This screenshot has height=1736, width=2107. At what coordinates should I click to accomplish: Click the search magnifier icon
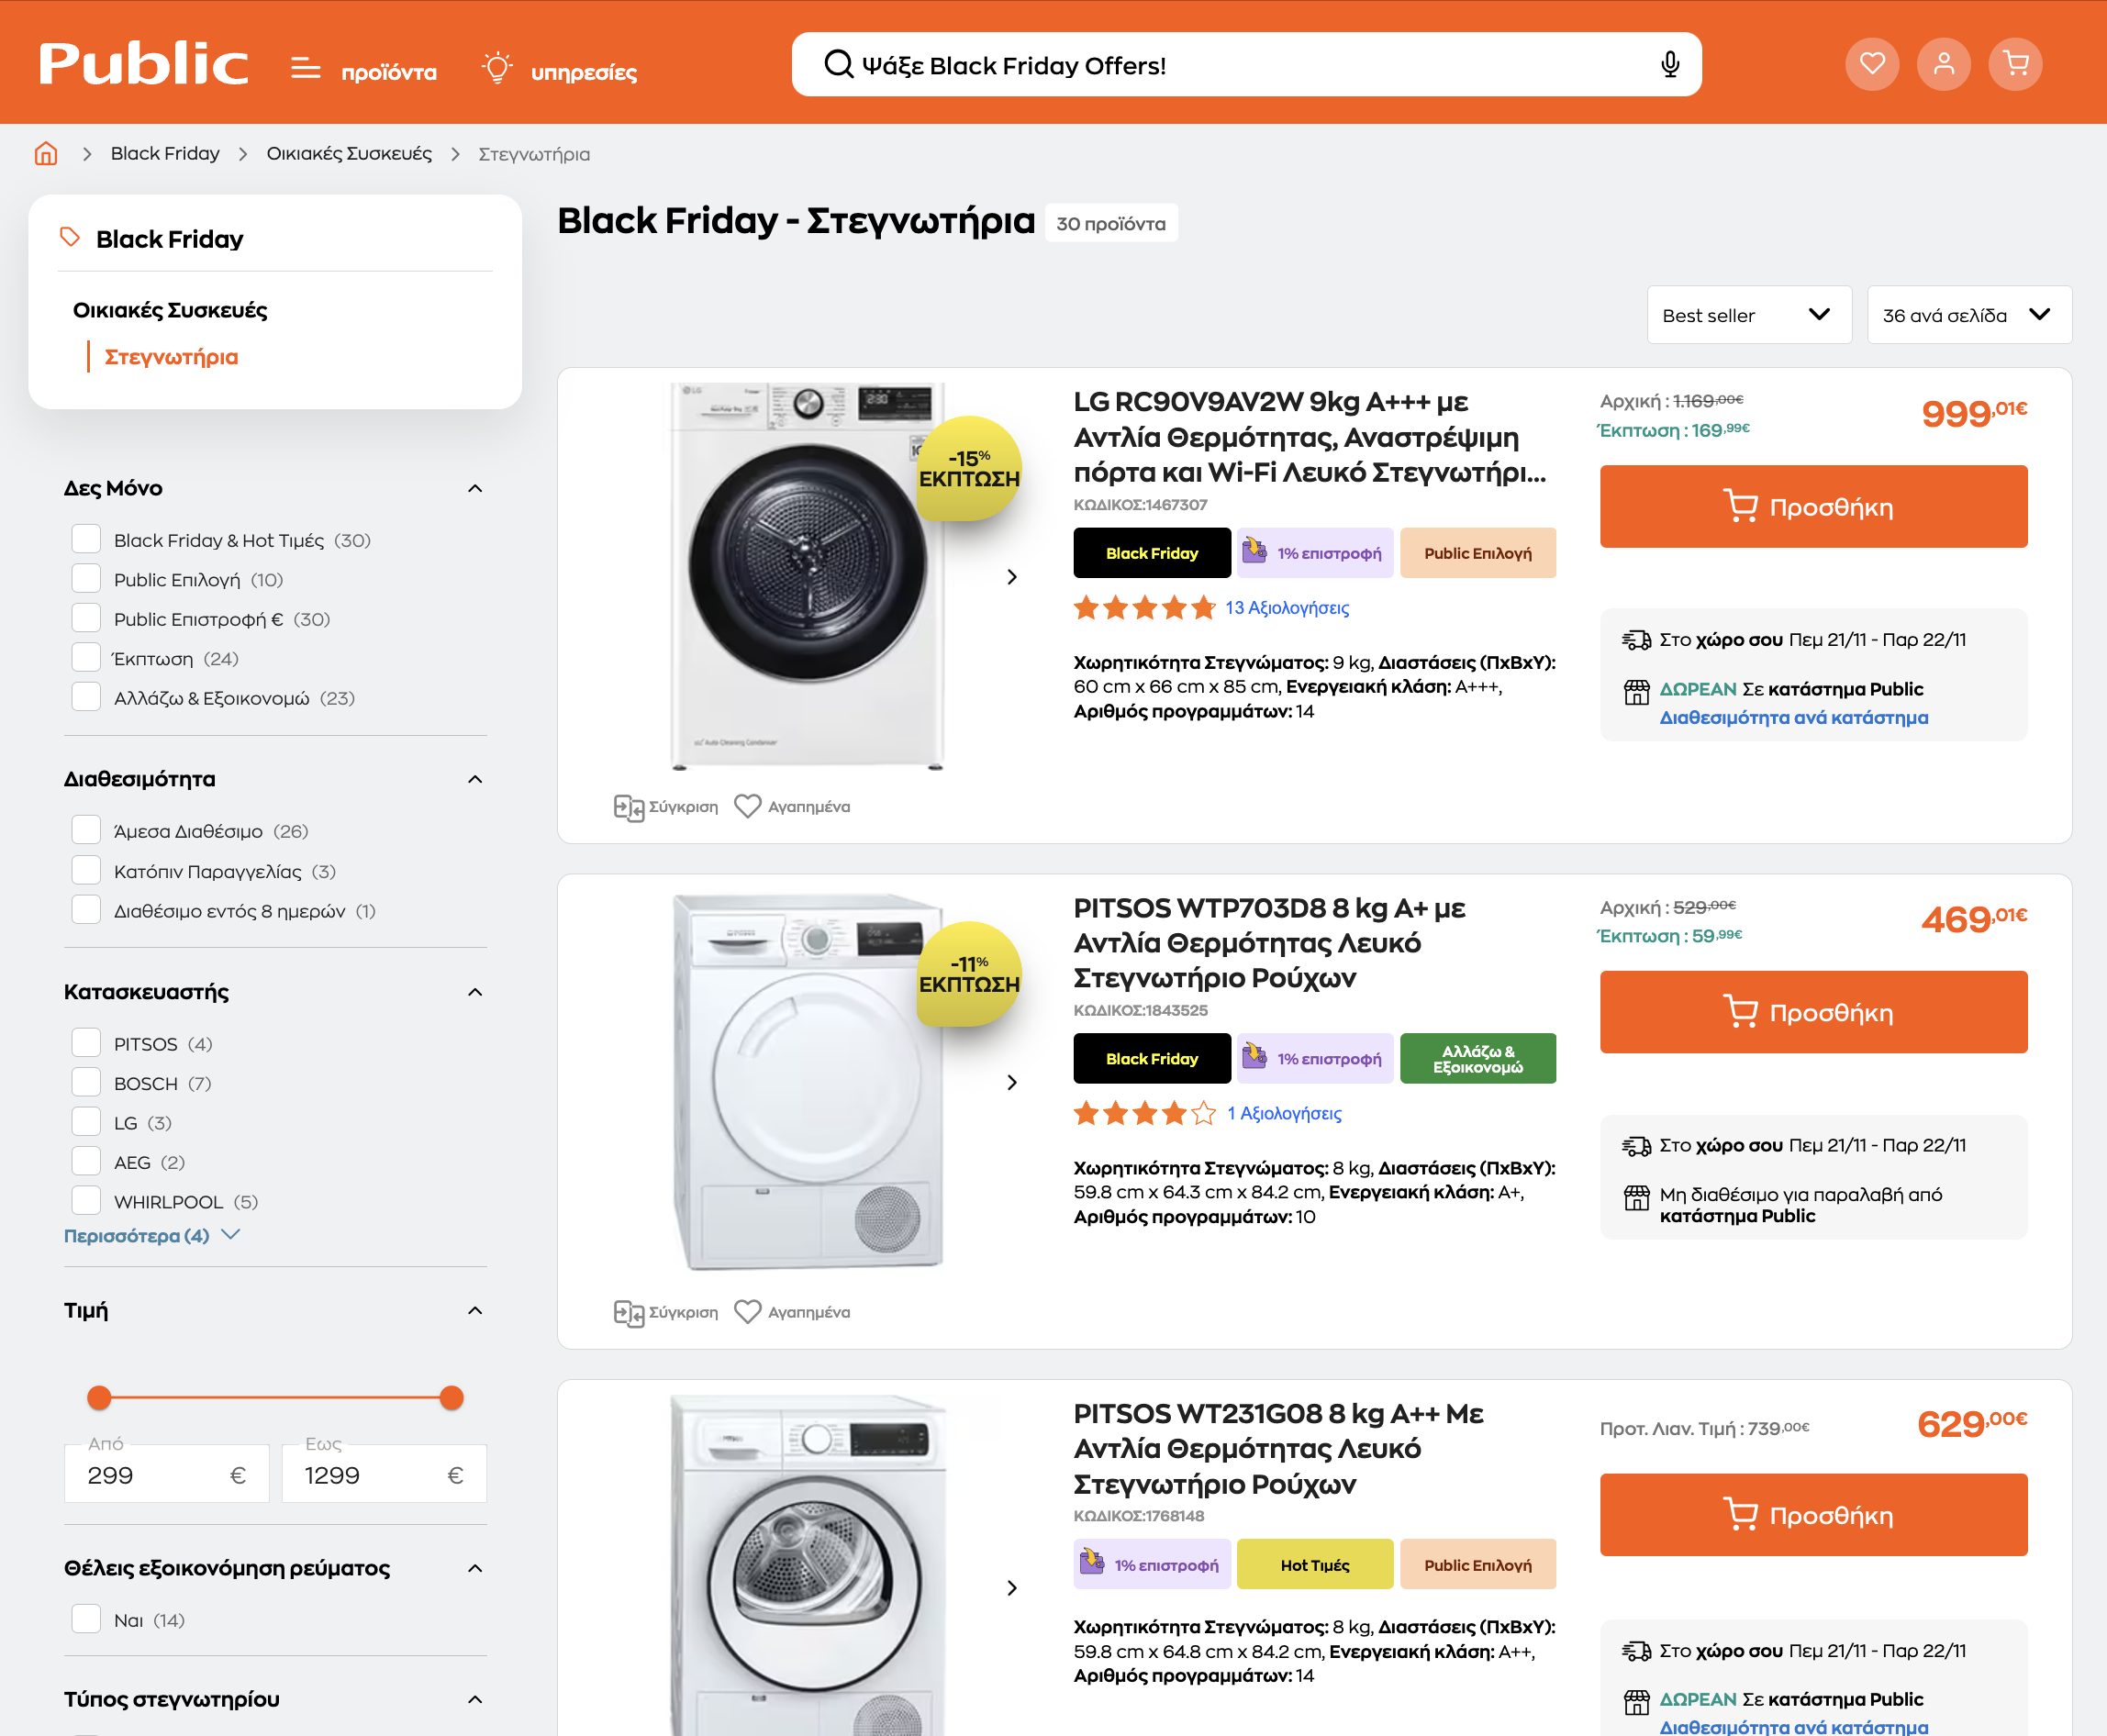[838, 65]
